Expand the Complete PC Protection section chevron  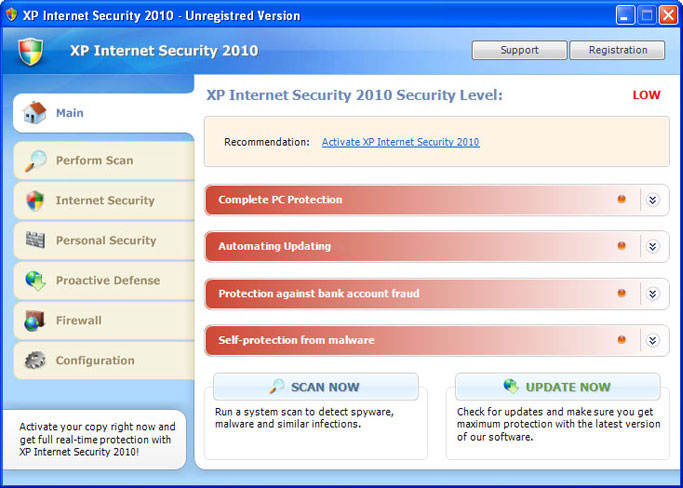point(652,200)
